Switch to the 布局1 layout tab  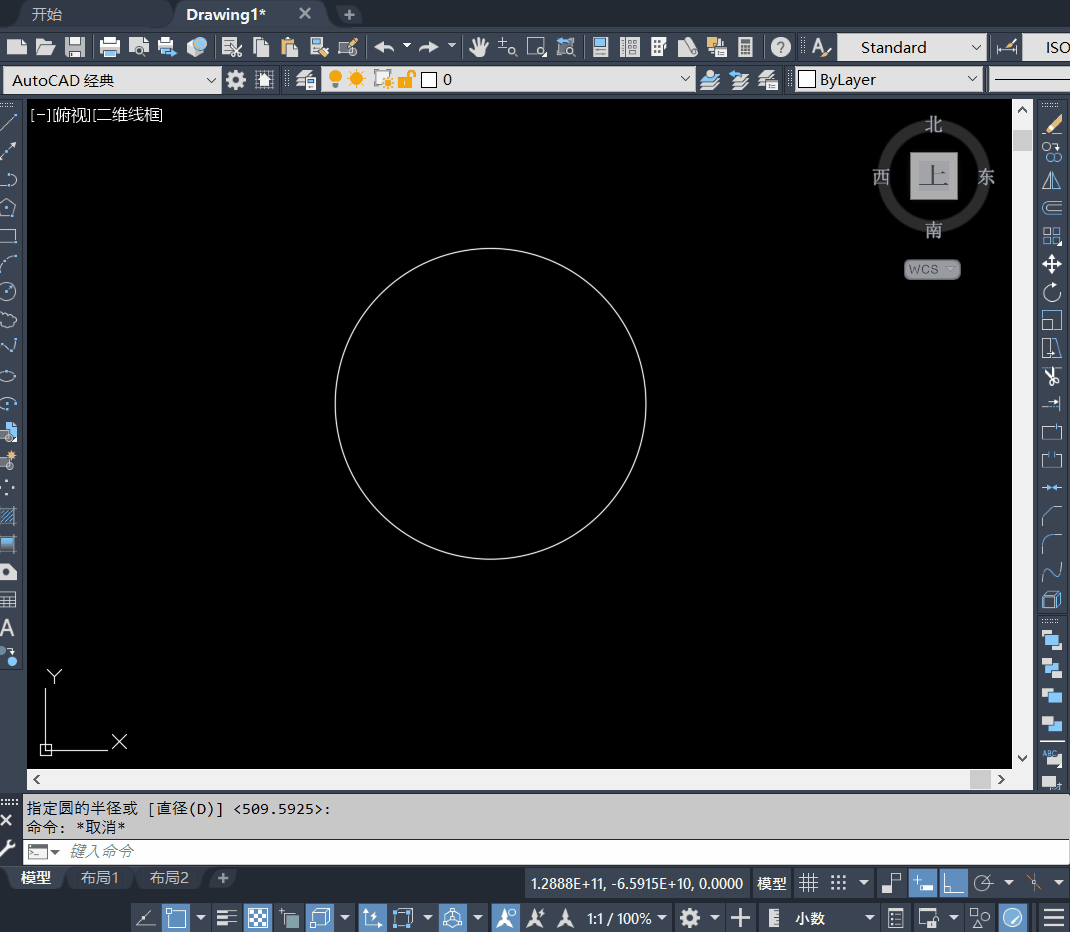pos(100,877)
